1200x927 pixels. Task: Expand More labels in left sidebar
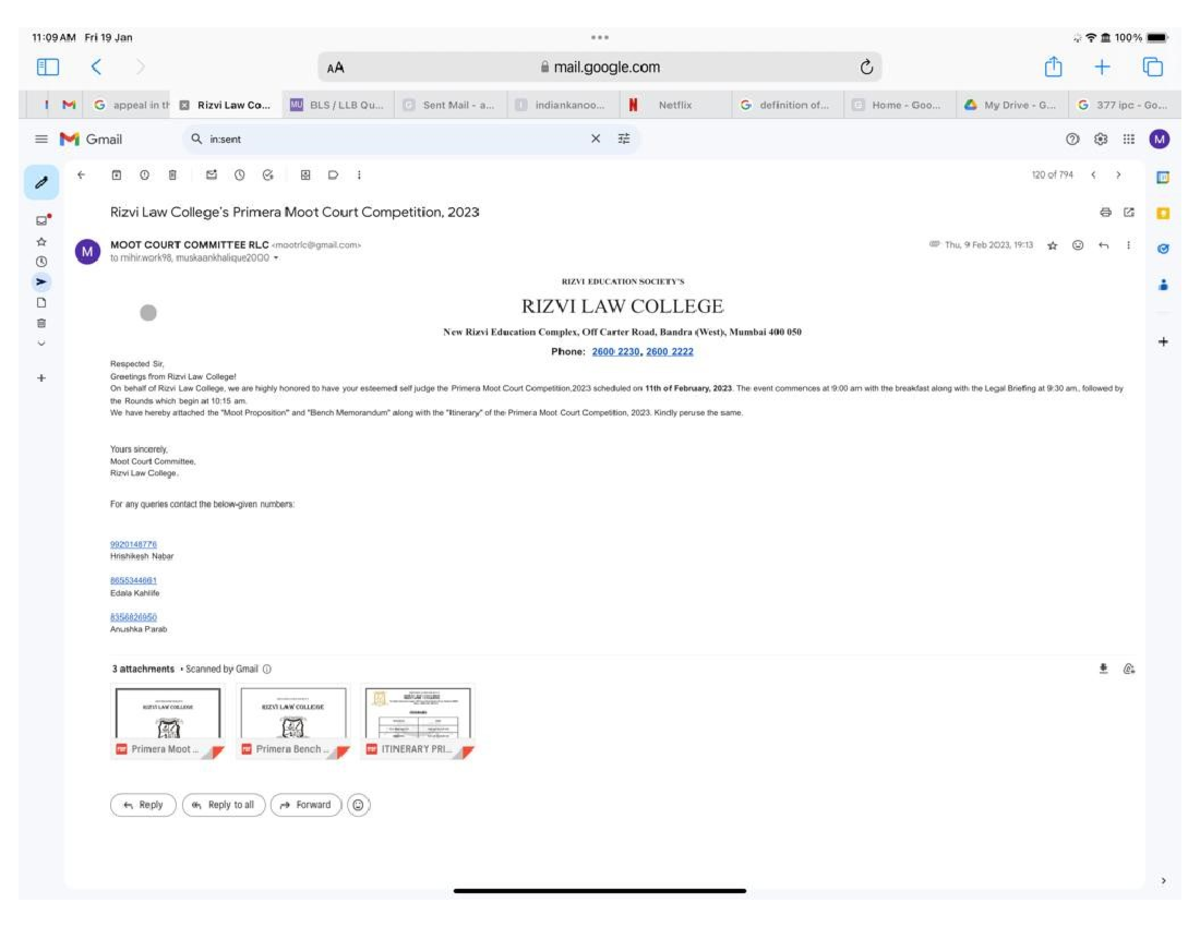pos(41,343)
